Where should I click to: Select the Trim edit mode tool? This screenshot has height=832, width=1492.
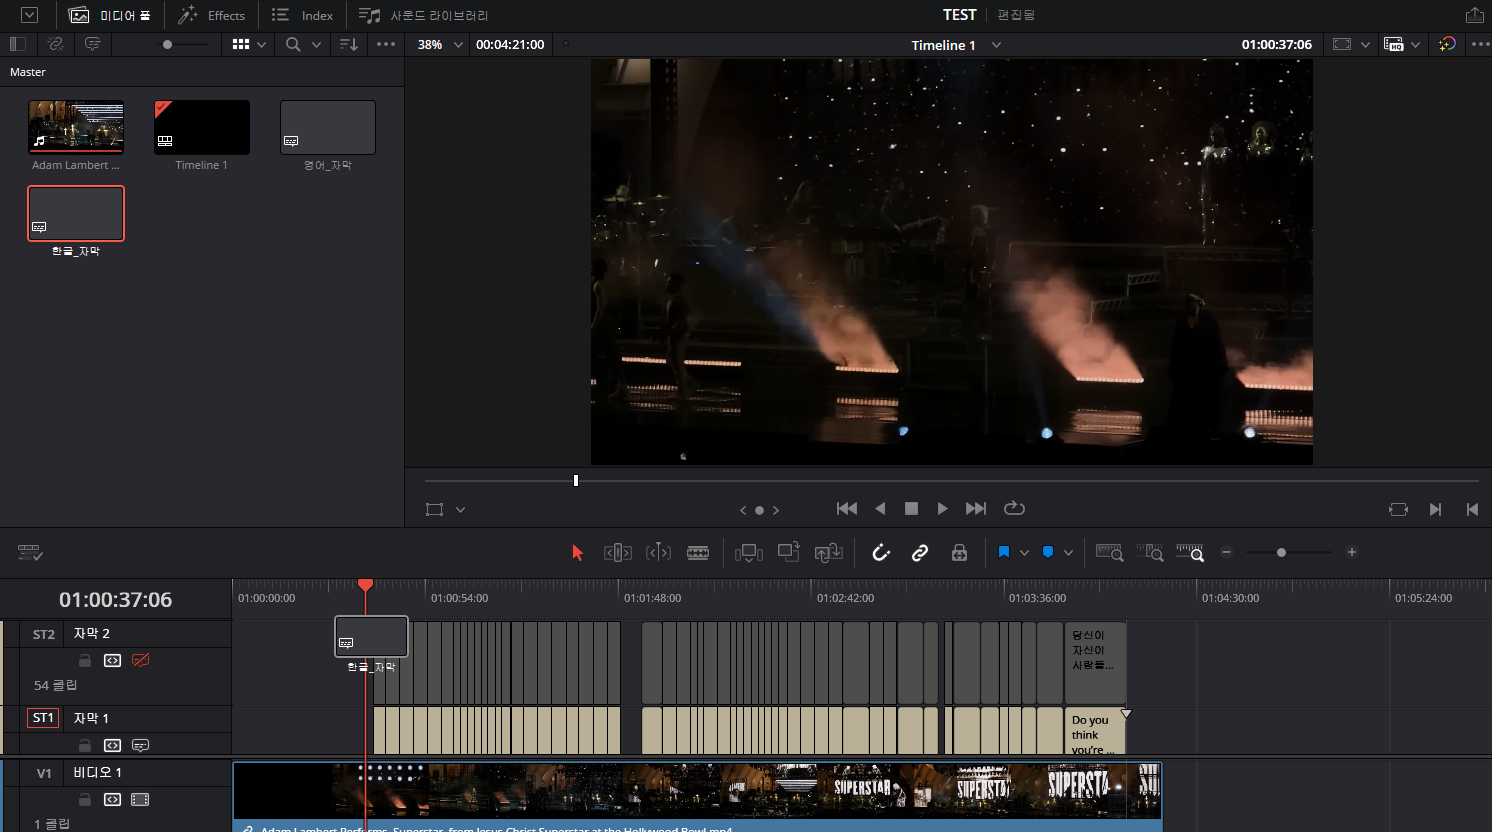[x=617, y=552]
